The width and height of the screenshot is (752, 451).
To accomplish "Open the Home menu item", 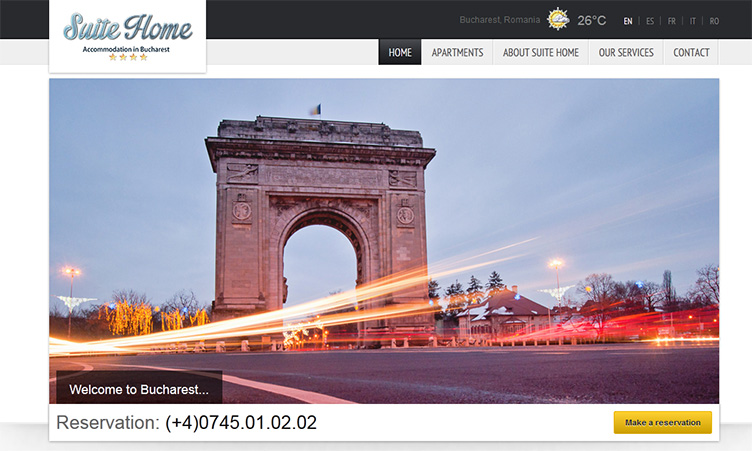I will point(400,52).
